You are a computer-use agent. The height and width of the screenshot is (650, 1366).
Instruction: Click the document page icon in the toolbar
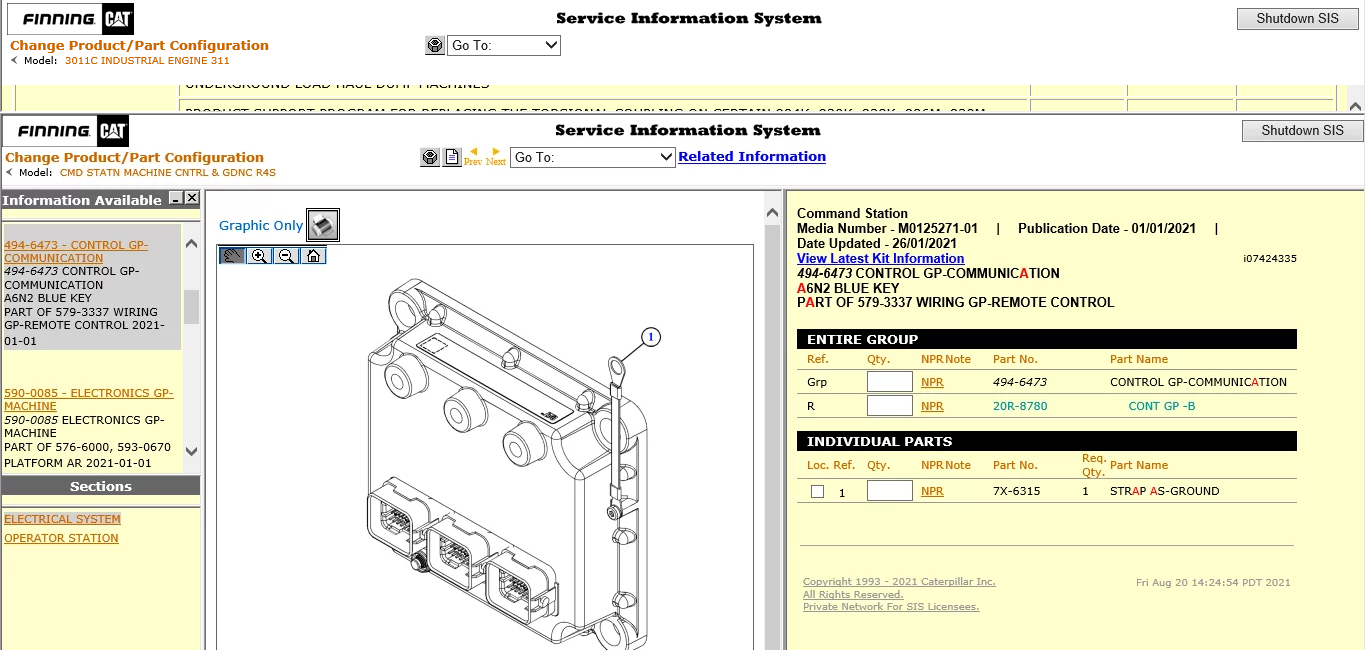452,157
